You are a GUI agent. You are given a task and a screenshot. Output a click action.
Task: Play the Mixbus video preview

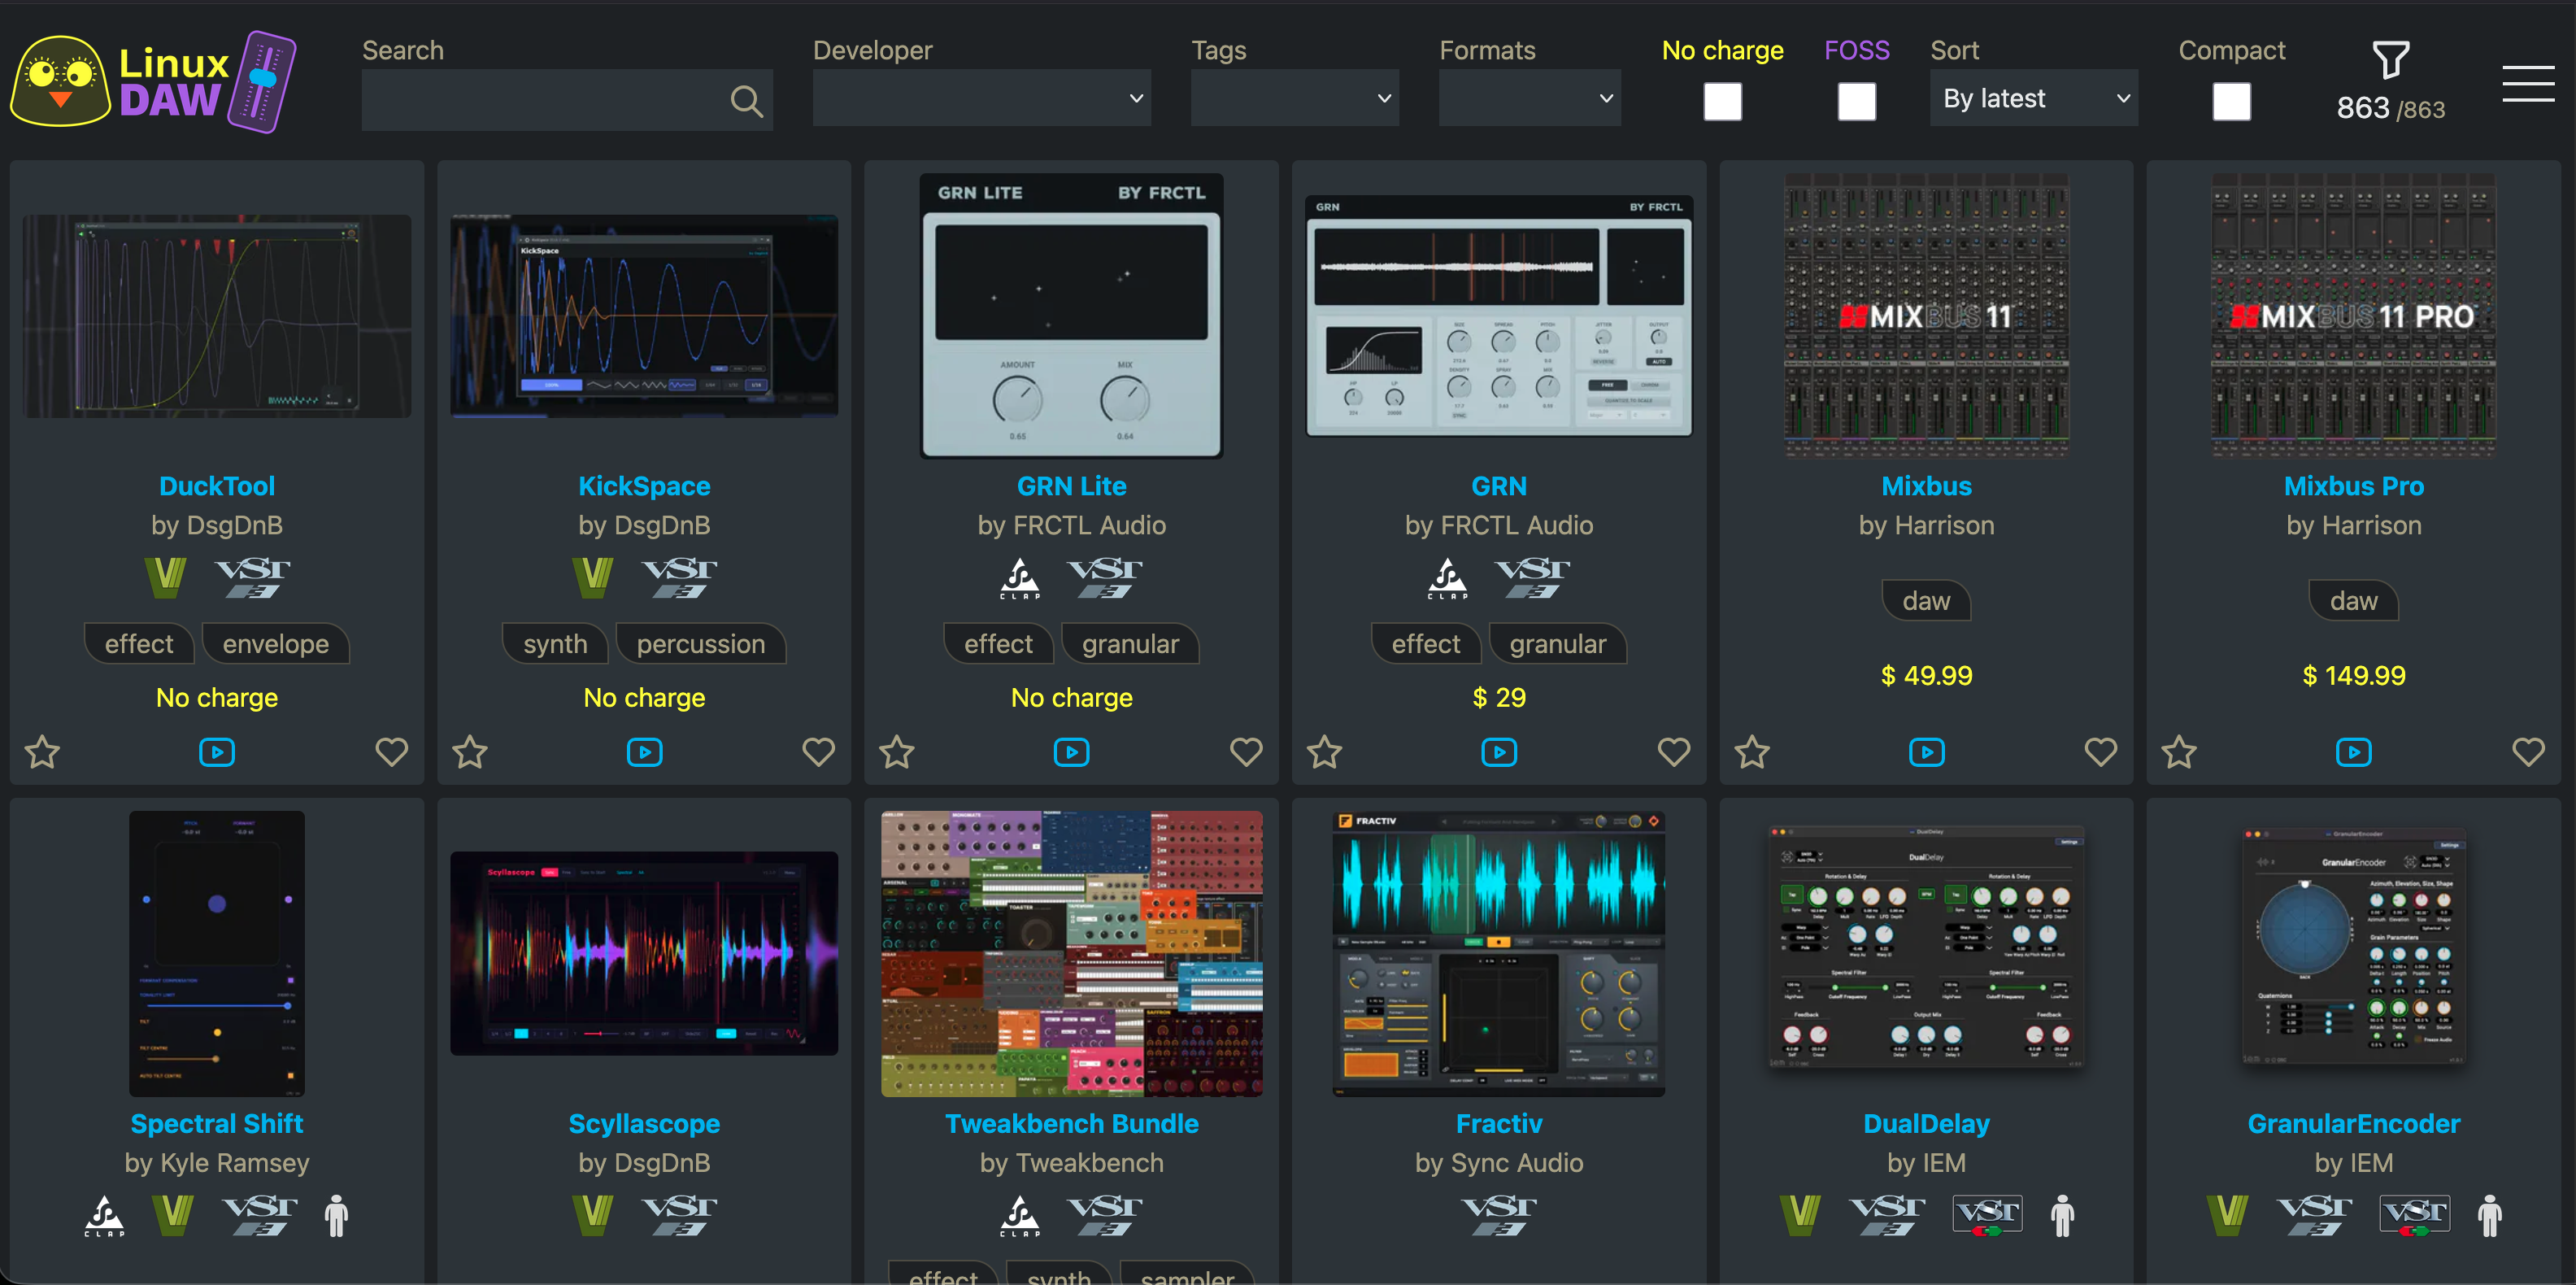click(1926, 752)
